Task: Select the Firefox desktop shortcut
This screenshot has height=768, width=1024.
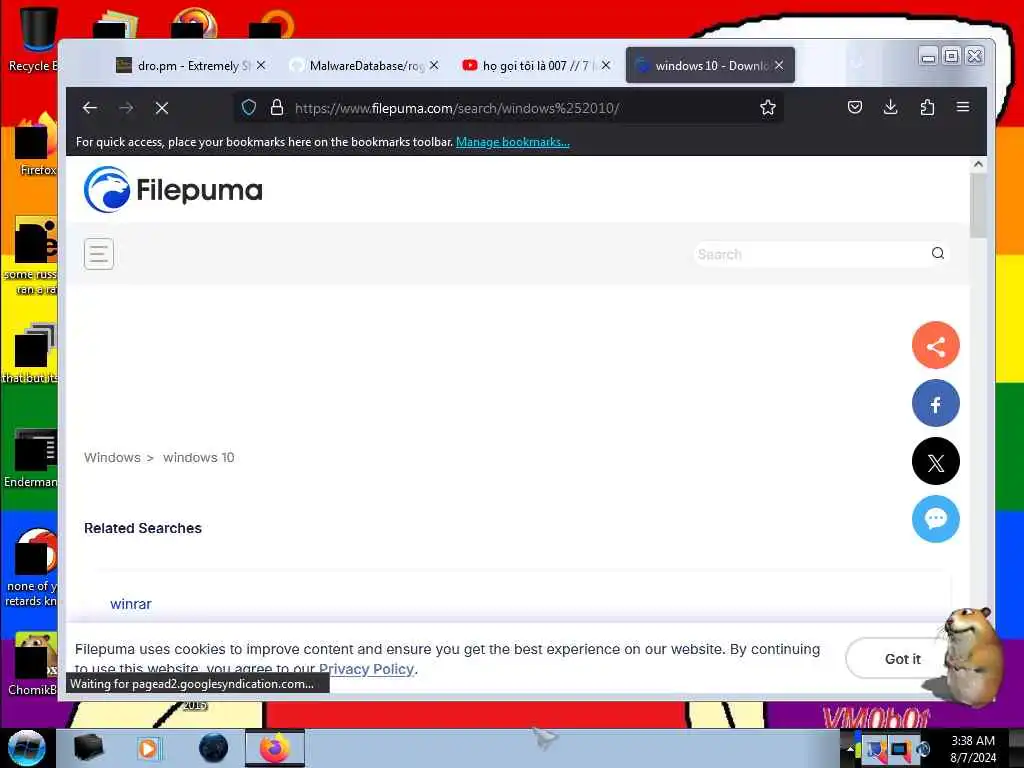Action: pyautogui.click(x=35, y=145)
